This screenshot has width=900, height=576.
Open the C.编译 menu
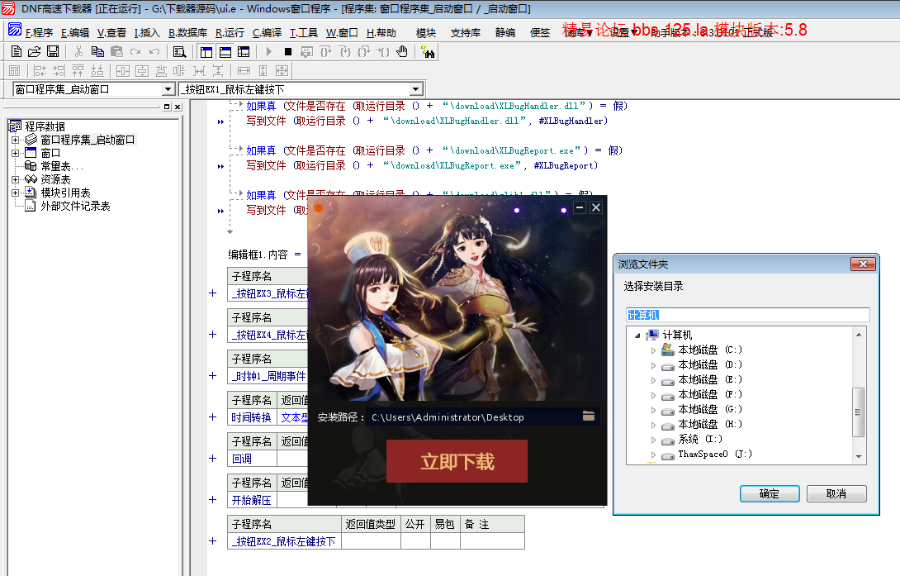coord(267,33)
